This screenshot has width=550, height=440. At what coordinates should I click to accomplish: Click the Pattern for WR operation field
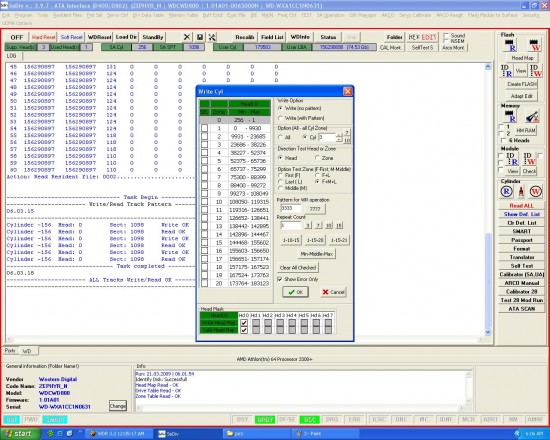point(290,208)
